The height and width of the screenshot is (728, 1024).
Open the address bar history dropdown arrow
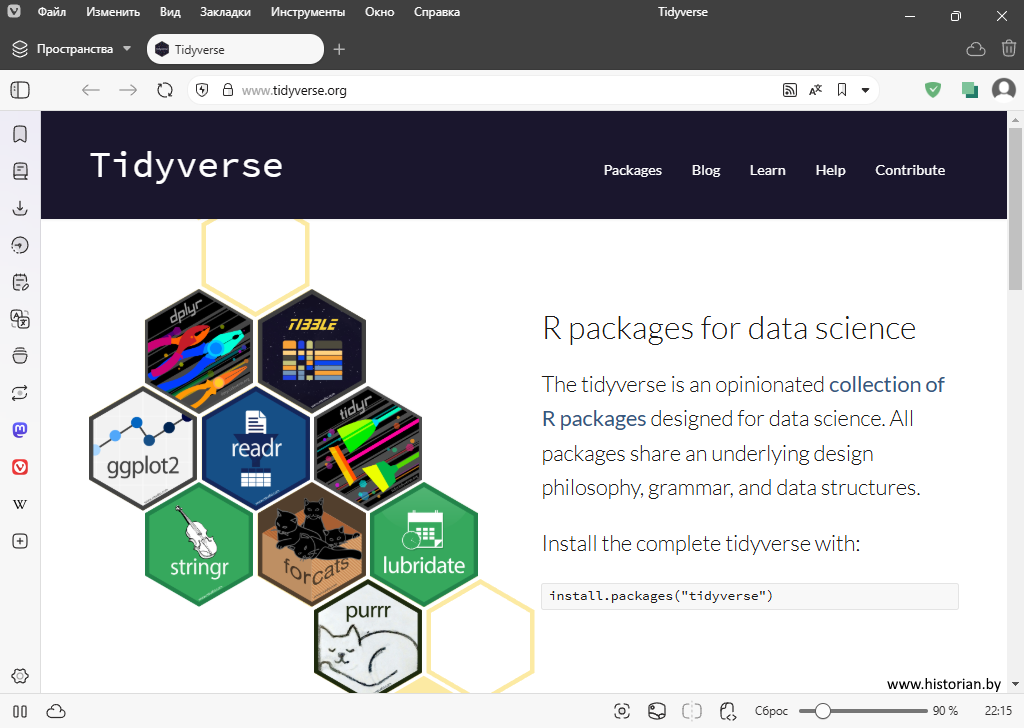(865, 90)
